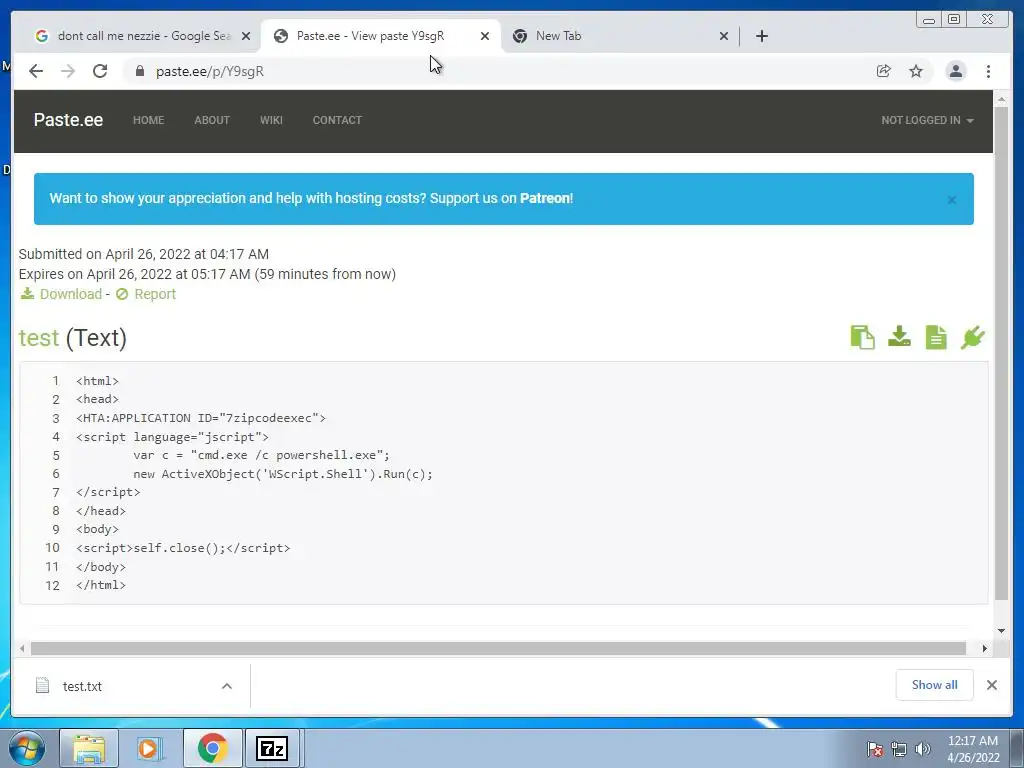Open ABOUT in Paste.ee navbar
The height and width of the screenshot is (768, 1024).
(212, 120)
